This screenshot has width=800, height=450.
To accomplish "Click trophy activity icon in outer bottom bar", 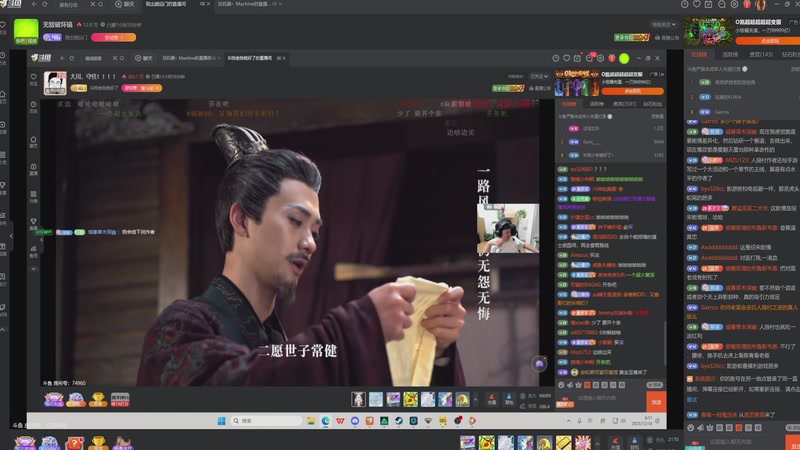I will pos(98,443).
